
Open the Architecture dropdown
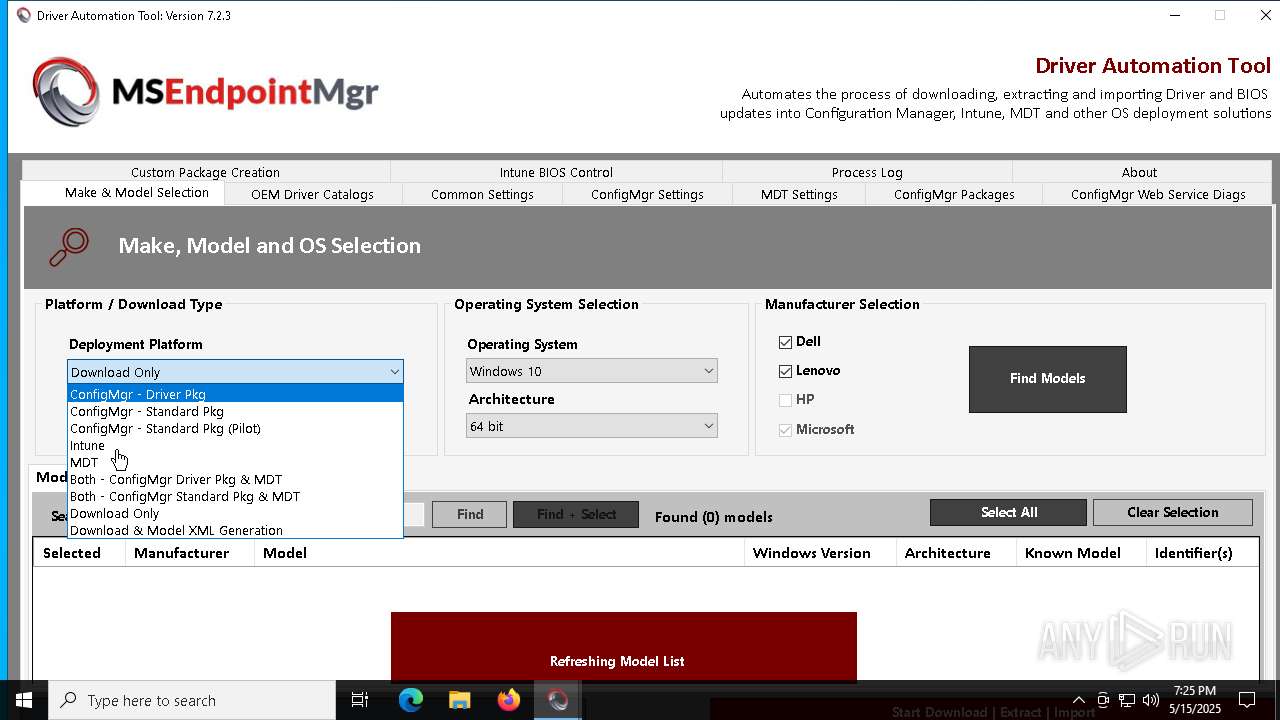[x=592, y=426]
